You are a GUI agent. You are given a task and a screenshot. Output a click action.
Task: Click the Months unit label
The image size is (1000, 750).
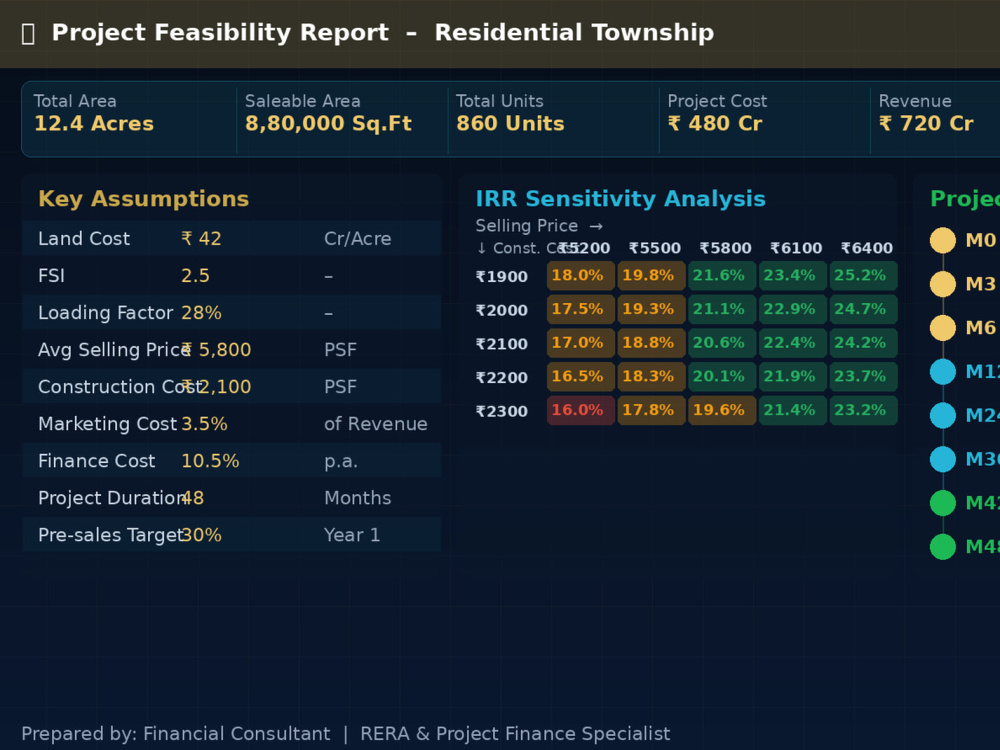[358, 497]
